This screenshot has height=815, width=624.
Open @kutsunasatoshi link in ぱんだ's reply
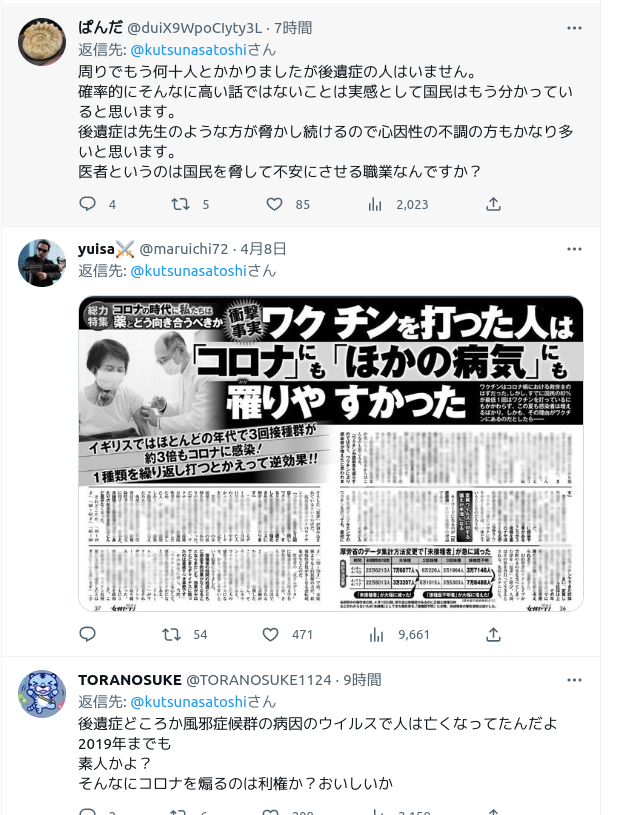(189, 50)
